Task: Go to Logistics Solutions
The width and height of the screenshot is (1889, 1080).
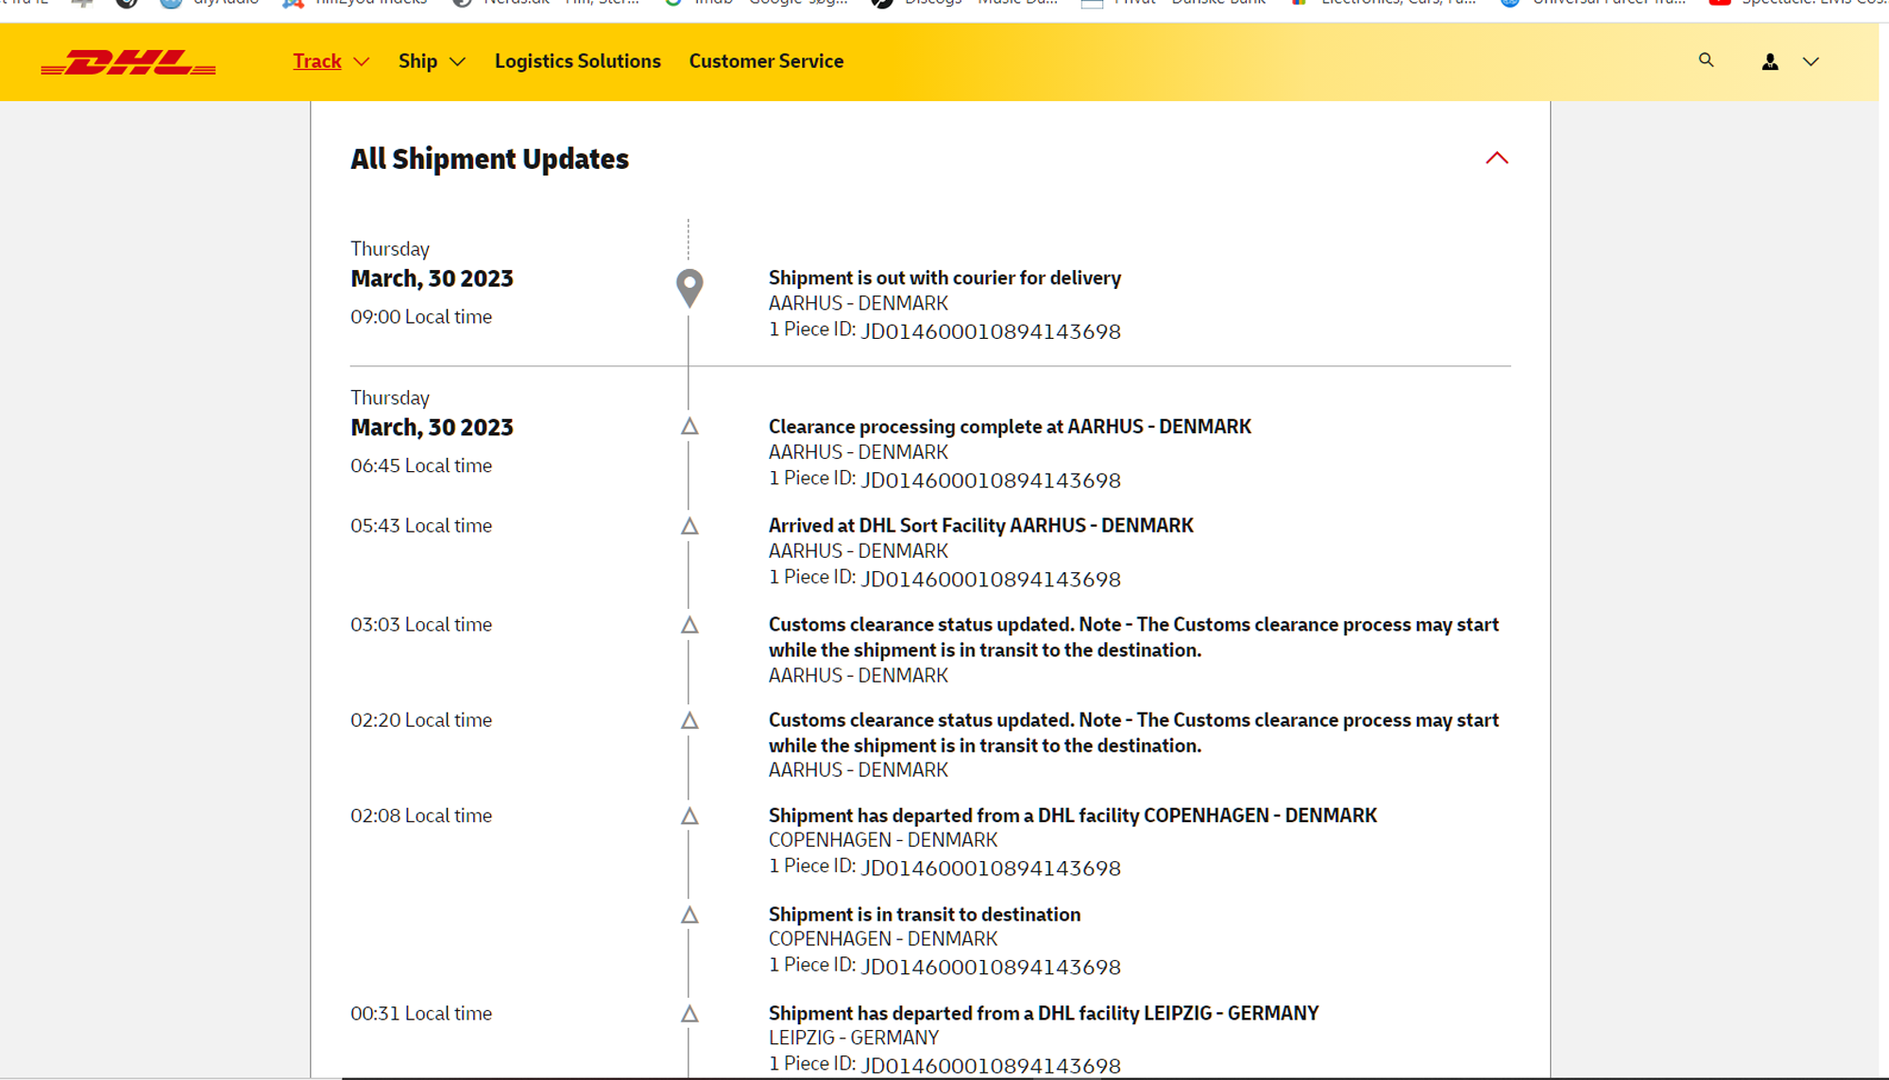Action: [578, 61]
